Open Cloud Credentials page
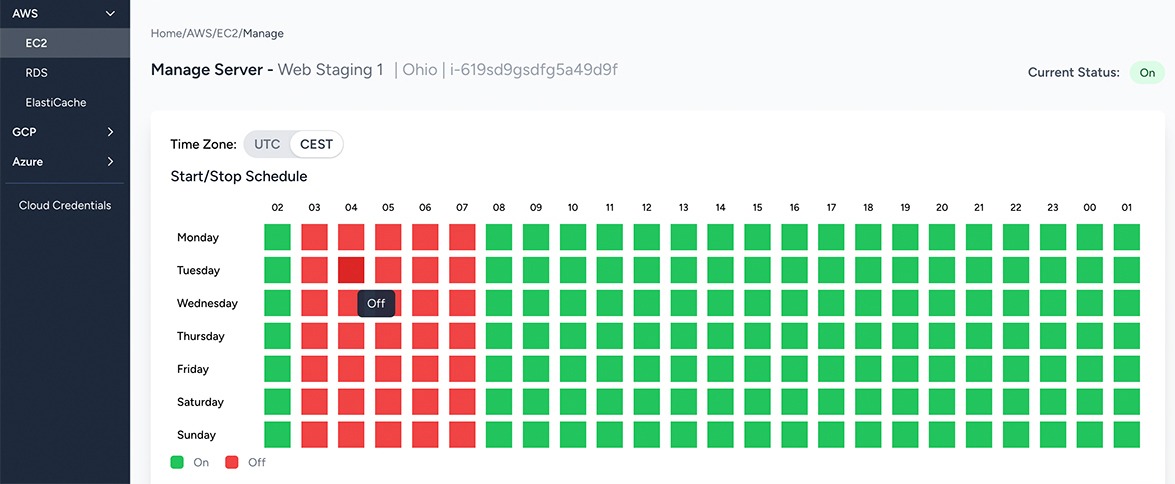The image size is (1175, 484). 64,205
